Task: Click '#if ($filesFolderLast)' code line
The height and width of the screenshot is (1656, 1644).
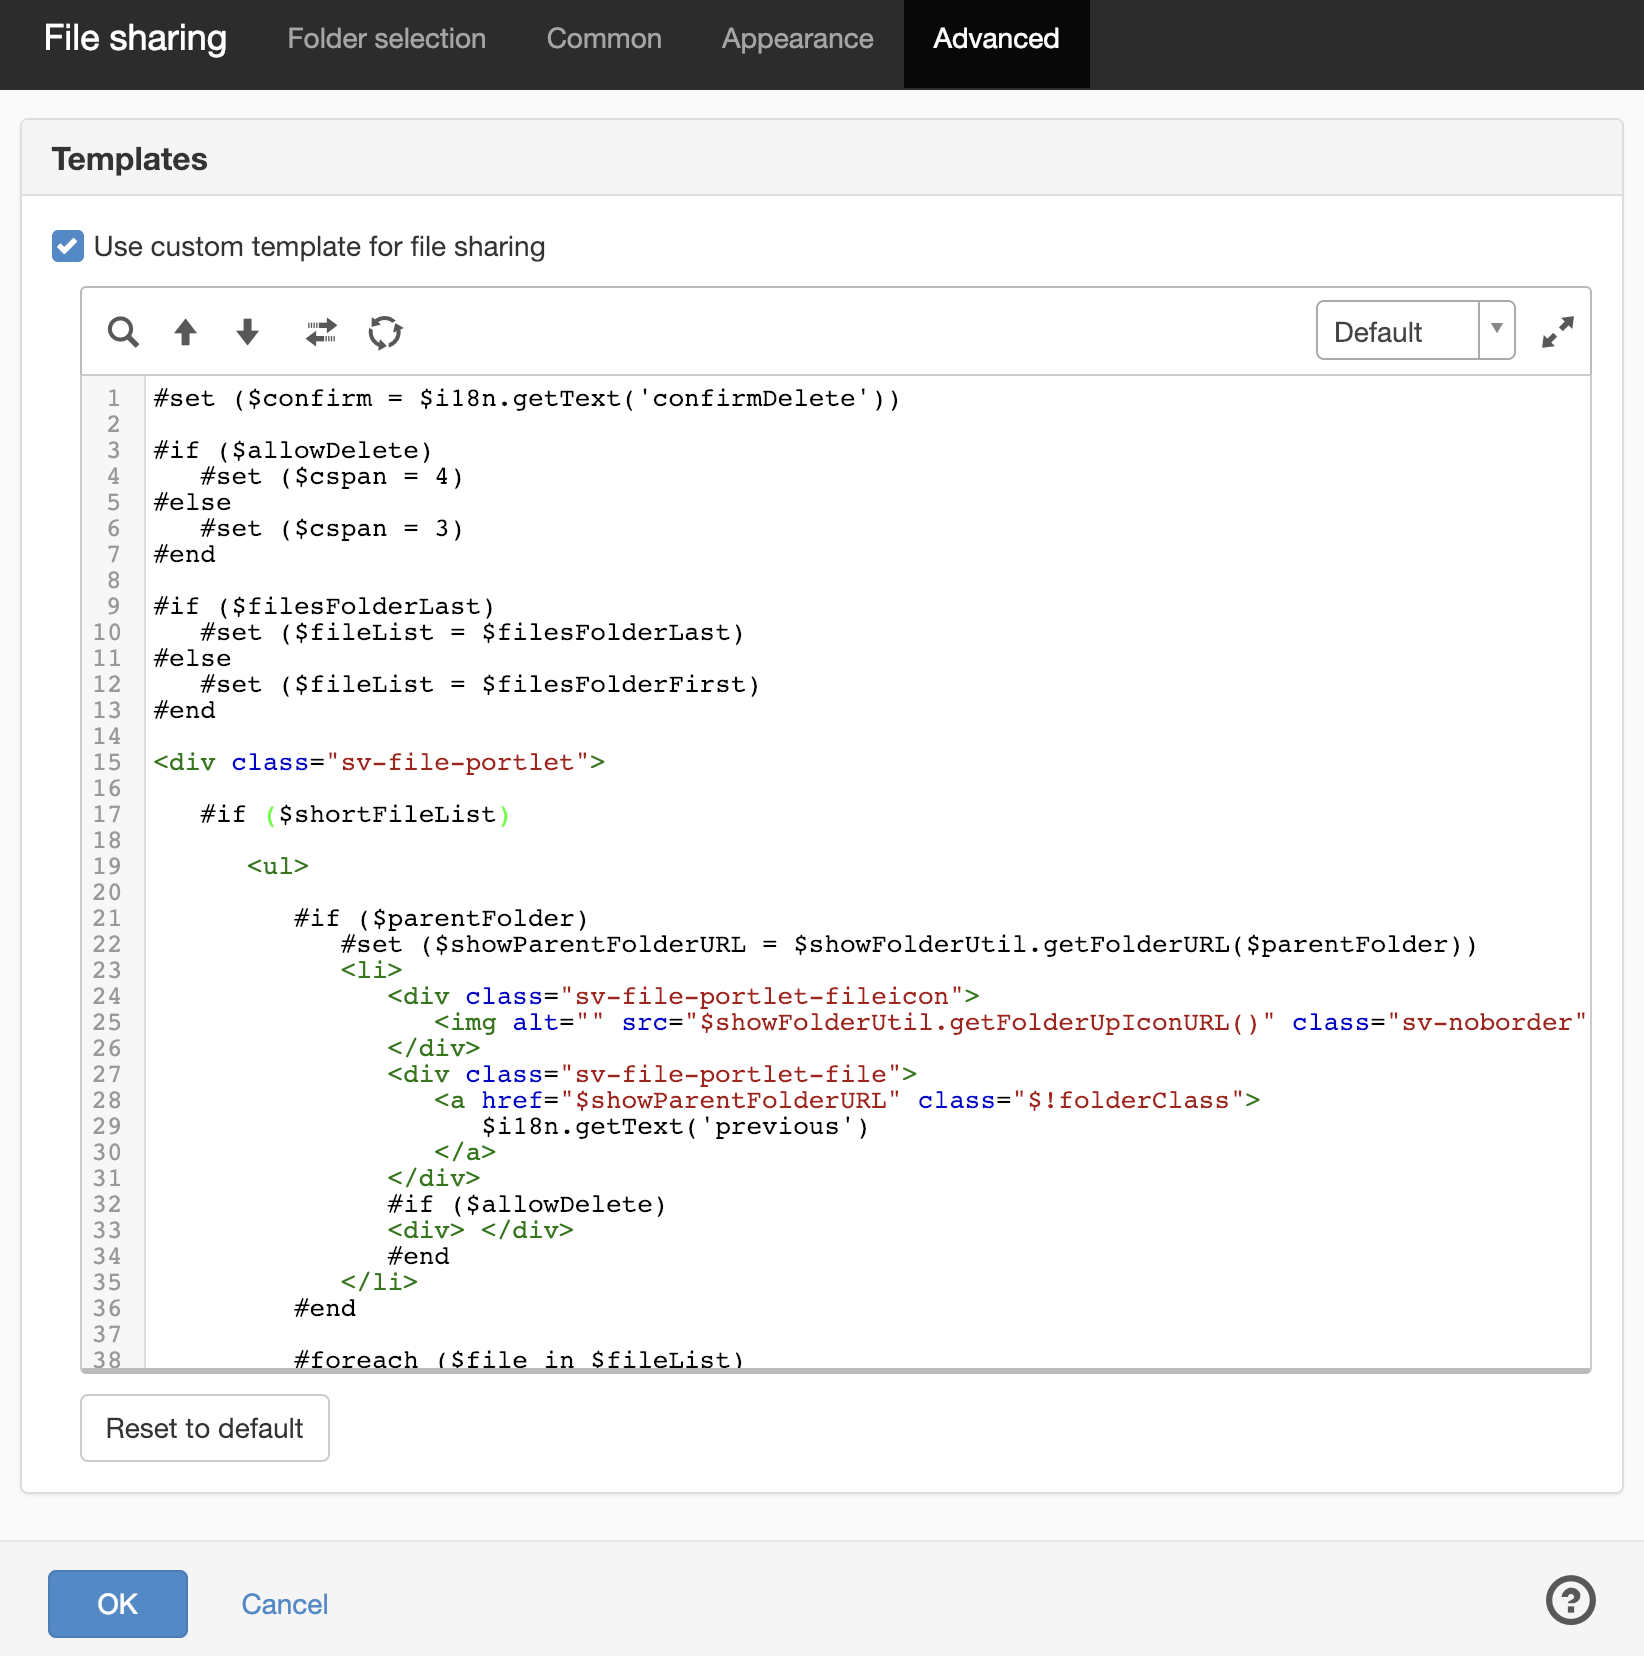Action: 324,606
